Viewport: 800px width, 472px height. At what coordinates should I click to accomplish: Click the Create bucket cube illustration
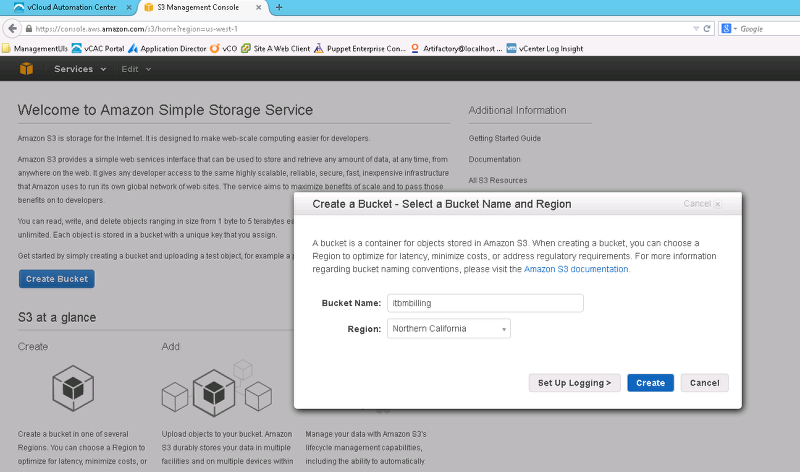pos(73,388)
